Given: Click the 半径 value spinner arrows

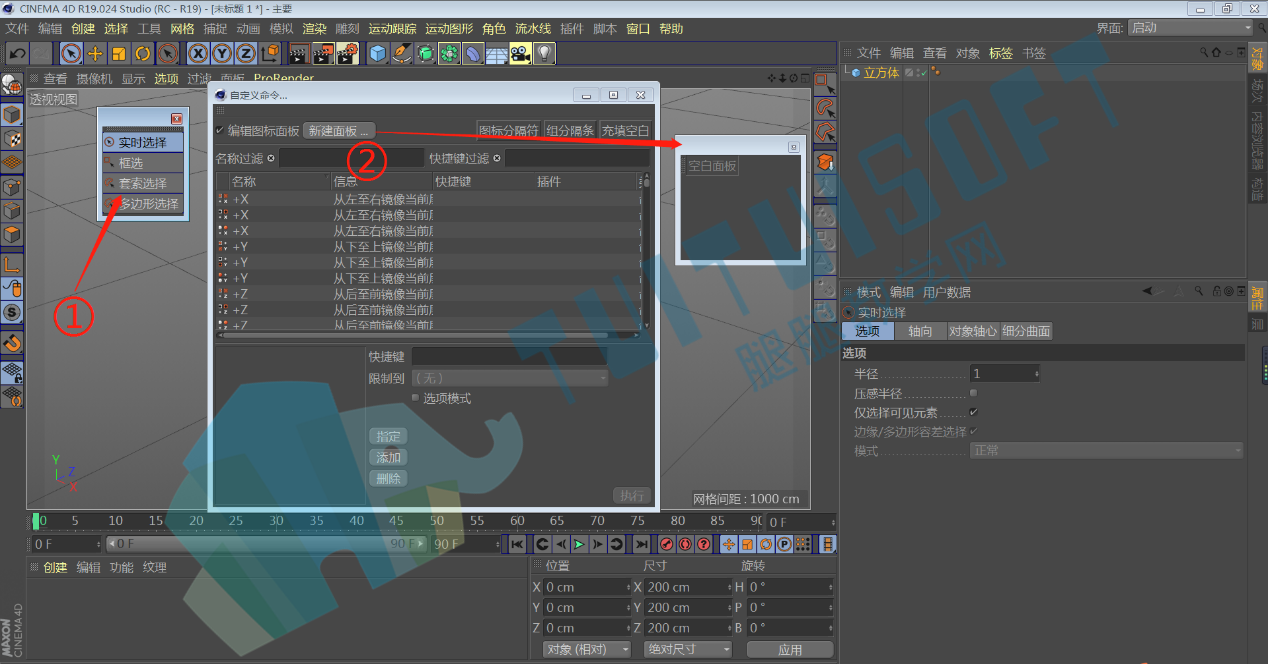Looking at the screenshot, I should [x=1037, y=373].
